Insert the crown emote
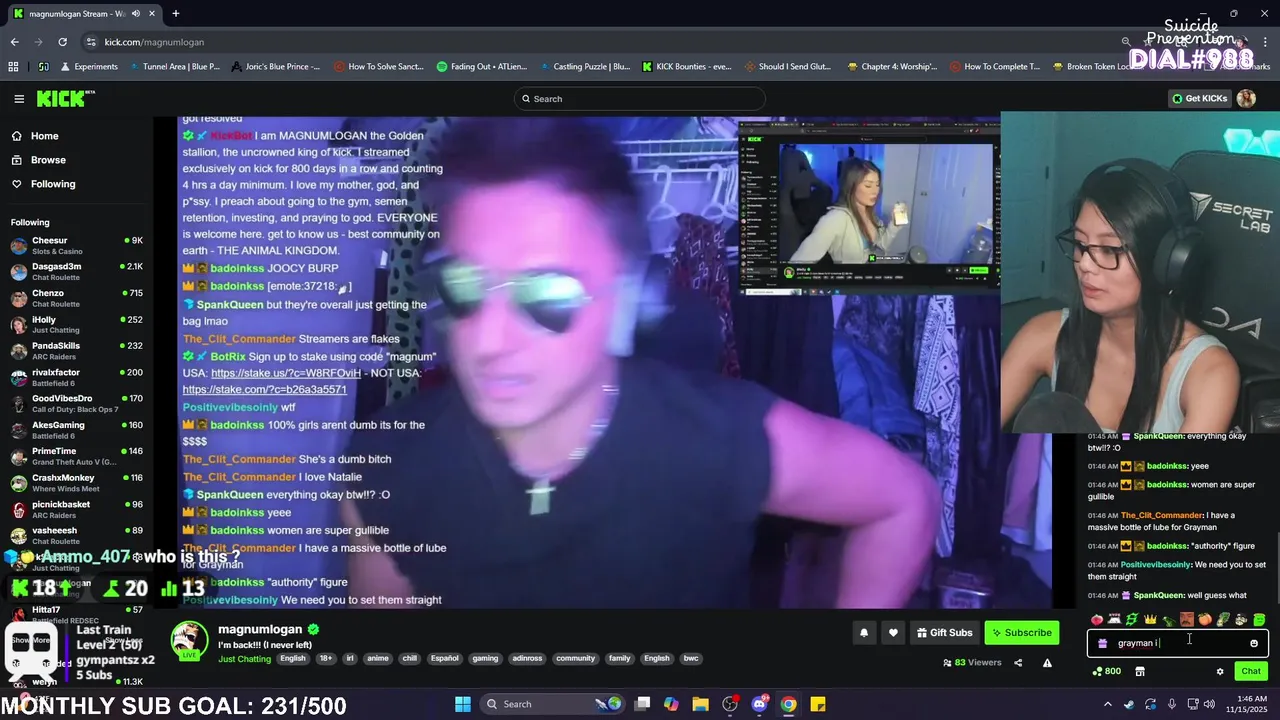 [1150, 620]
